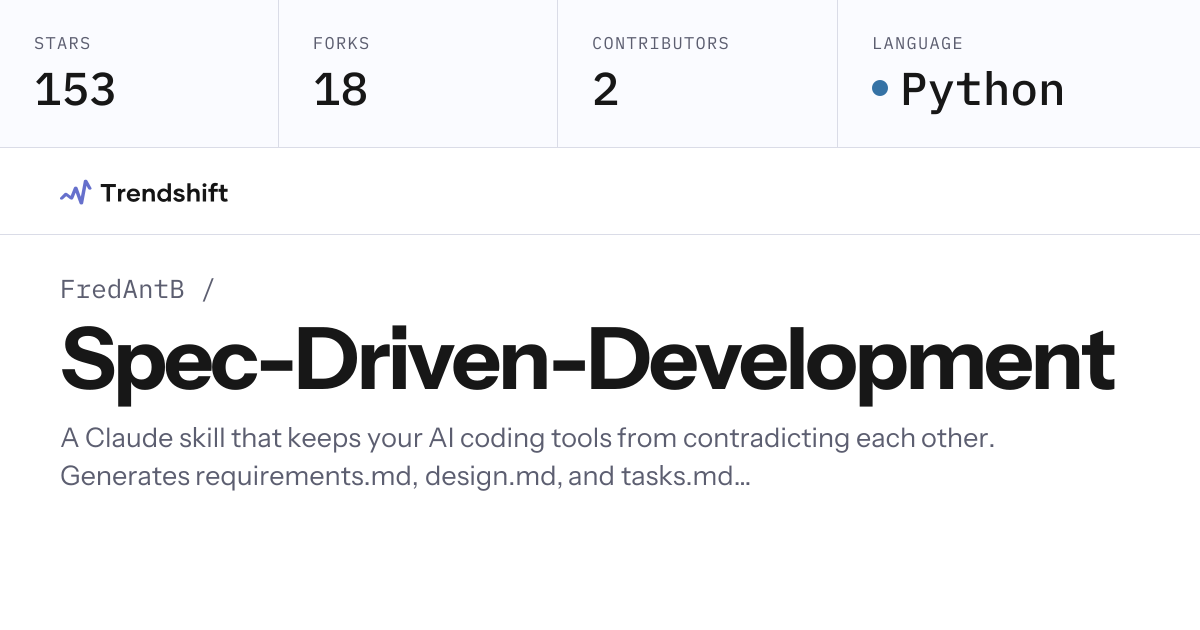Click the forks count 18
This screenshot has width=1200, height=630.
point(340,90)
